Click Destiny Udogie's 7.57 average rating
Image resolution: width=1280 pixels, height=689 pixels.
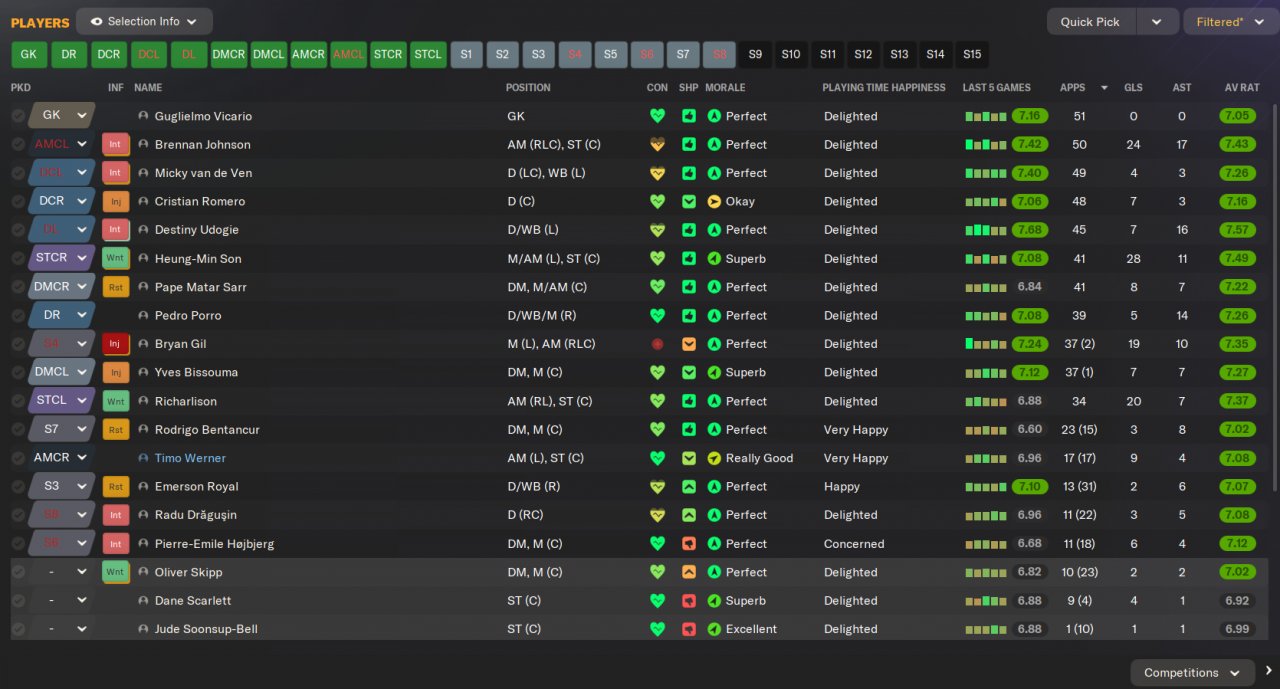tap(1237, 230)
